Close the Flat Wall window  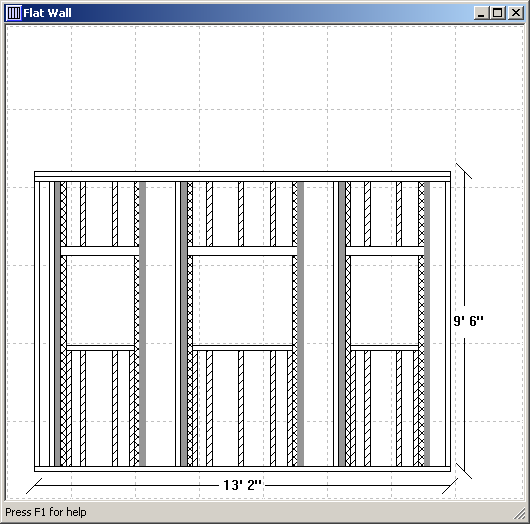[515, 13]
